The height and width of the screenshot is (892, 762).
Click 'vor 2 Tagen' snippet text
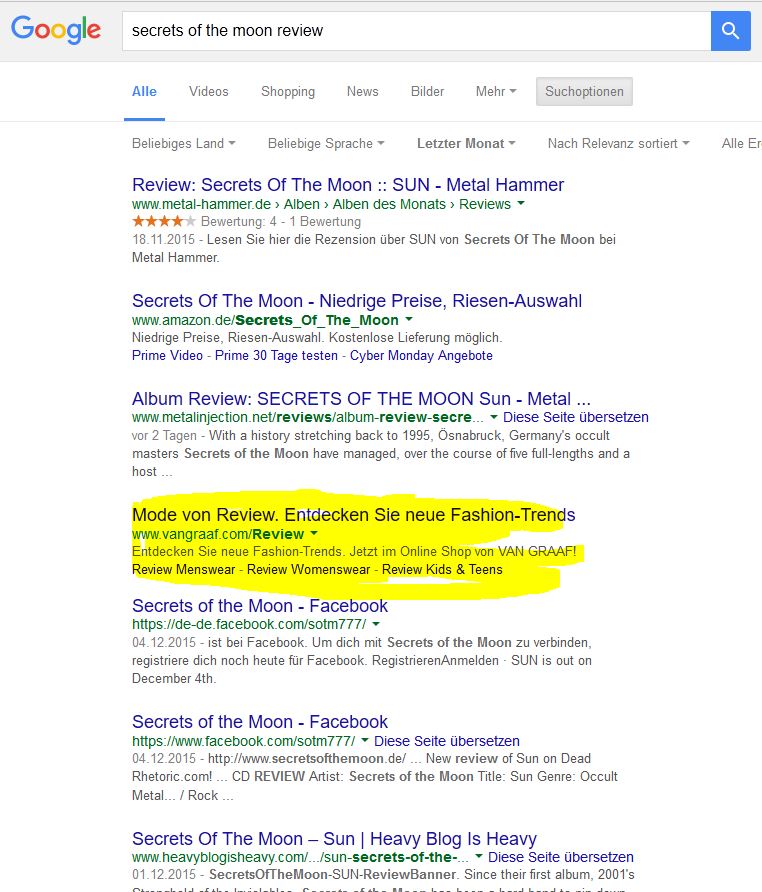point(164,436)
